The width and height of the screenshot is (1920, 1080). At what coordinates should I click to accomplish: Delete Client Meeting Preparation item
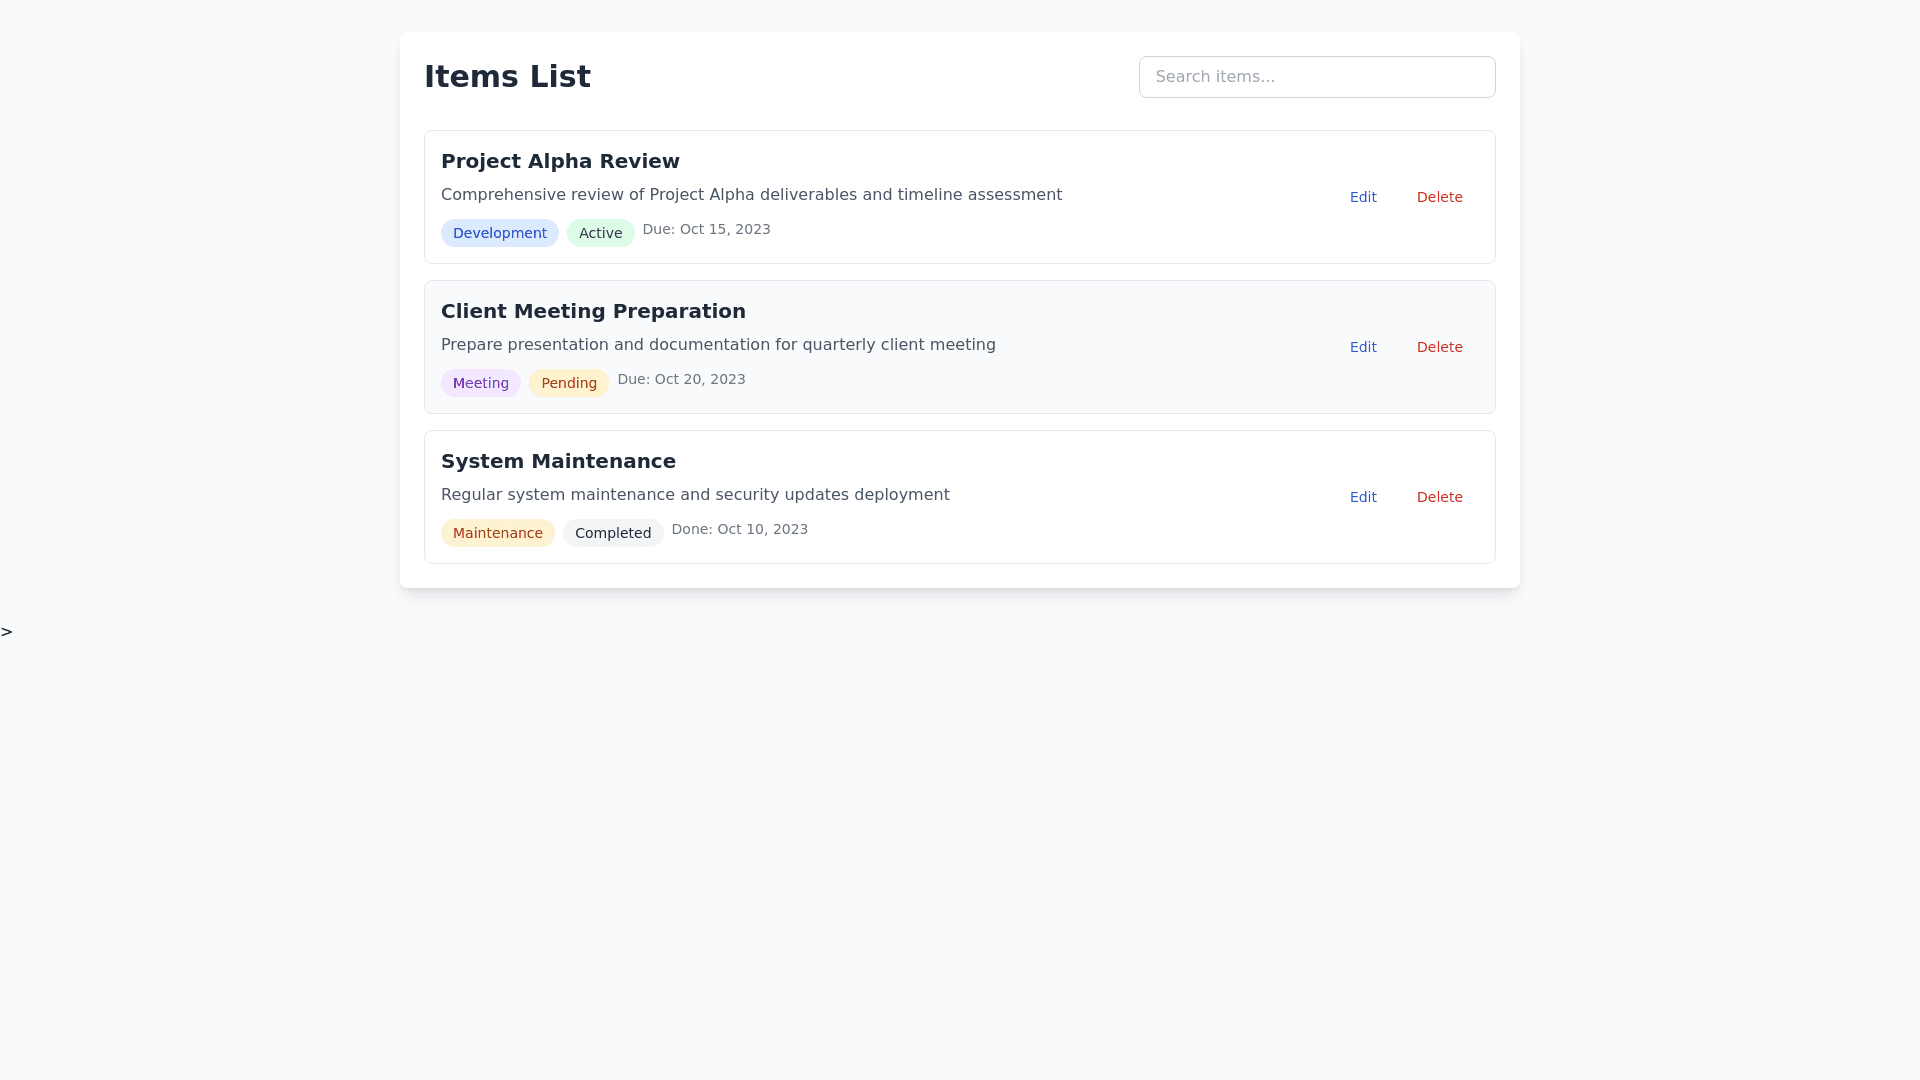[x=1439, y=347]
